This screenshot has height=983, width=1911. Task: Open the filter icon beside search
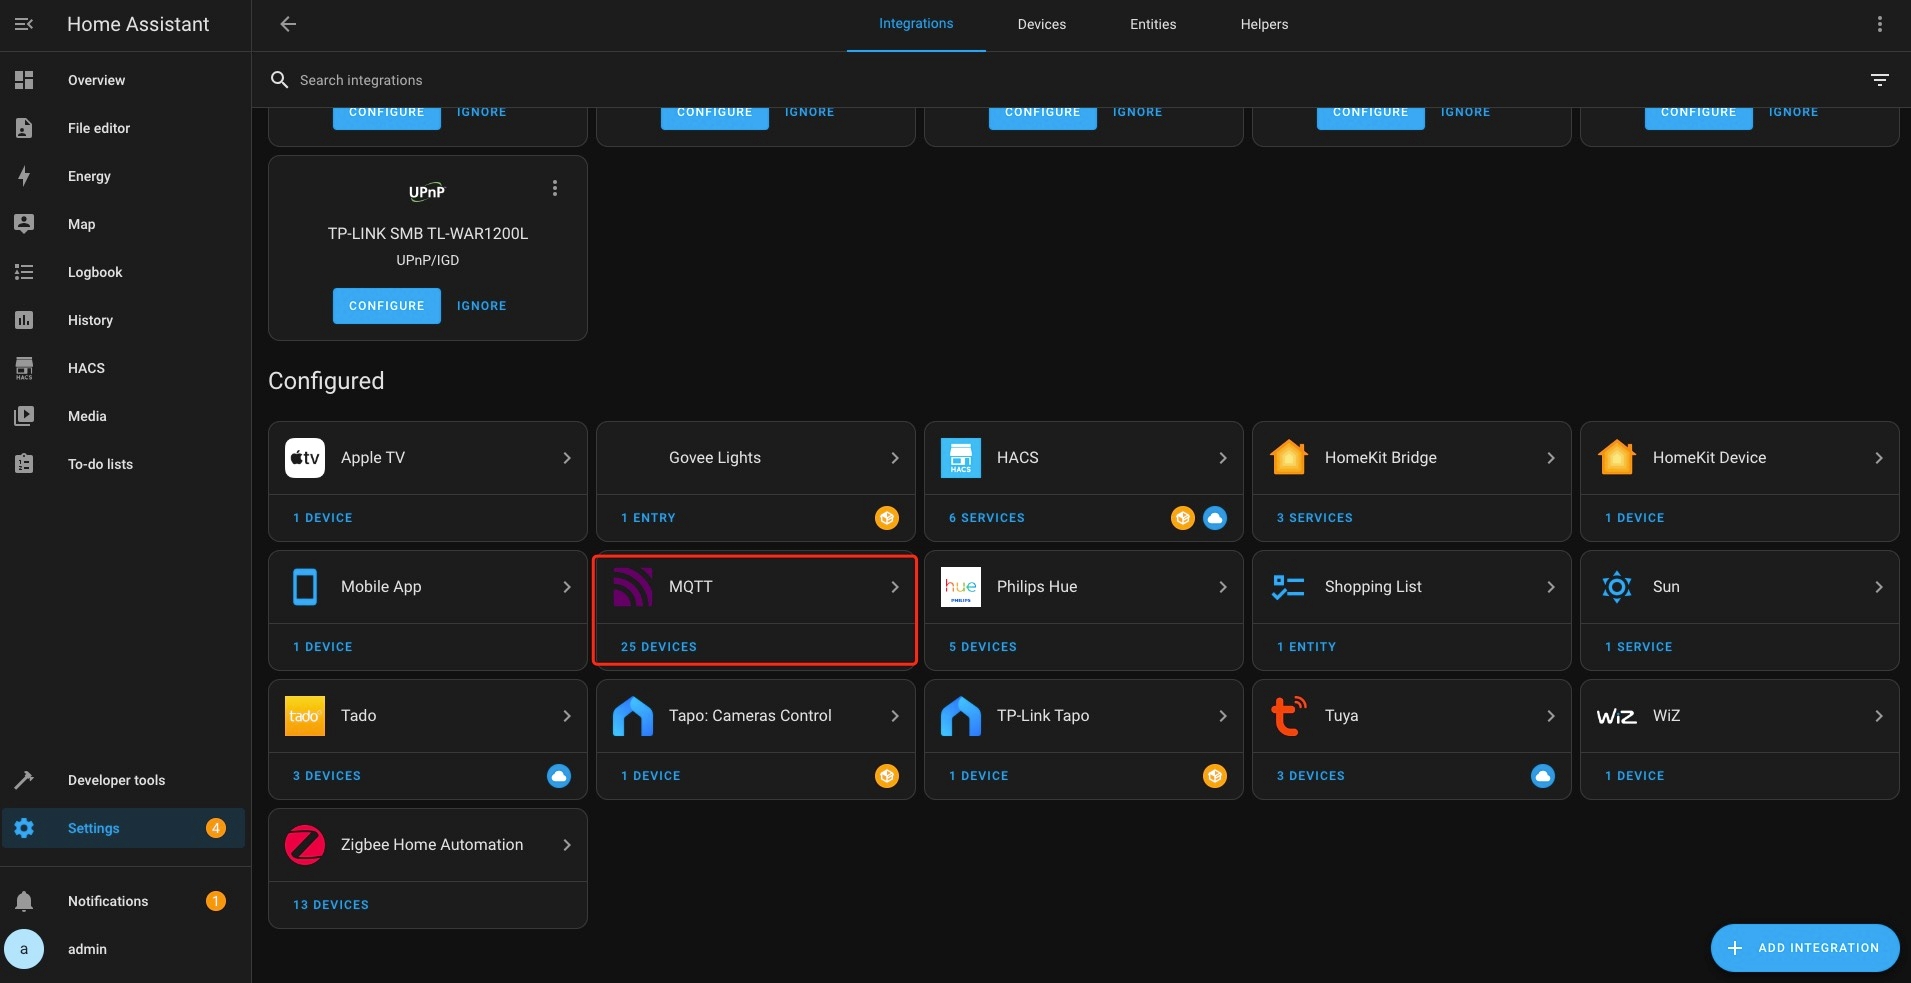[1879, 80]
